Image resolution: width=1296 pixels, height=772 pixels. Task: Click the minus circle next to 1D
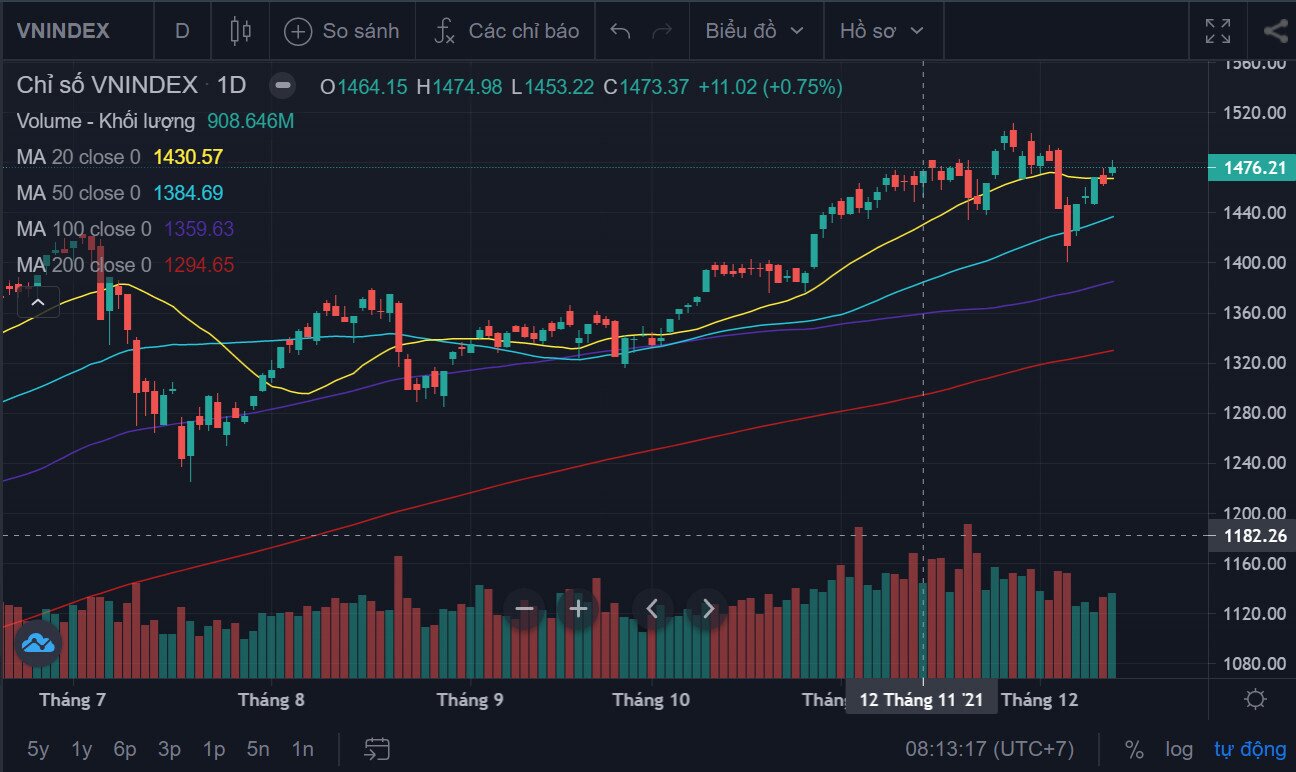tap(283, 86)
